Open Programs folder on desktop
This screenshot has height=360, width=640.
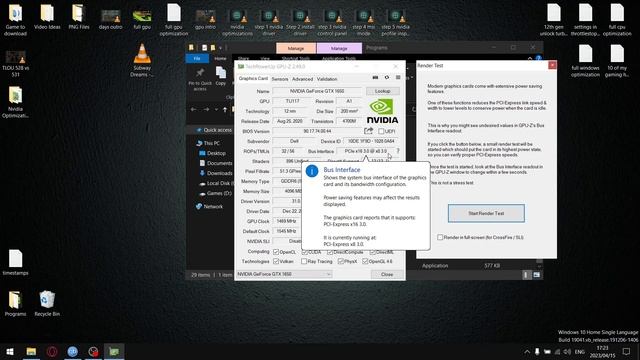(x=15, y=303)
